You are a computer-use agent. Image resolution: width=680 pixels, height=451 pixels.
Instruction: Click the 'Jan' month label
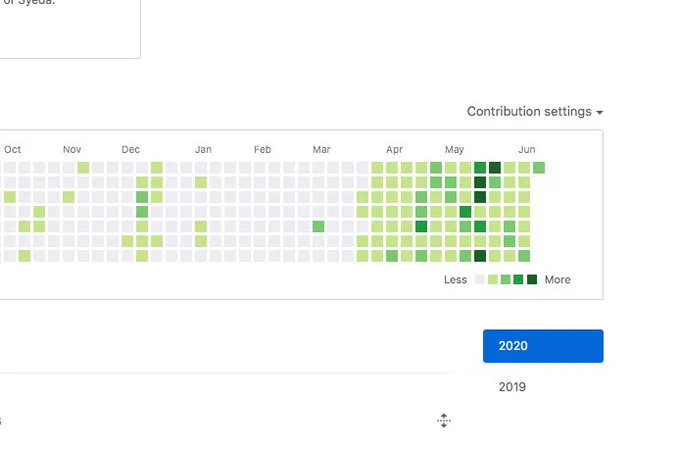203,150
